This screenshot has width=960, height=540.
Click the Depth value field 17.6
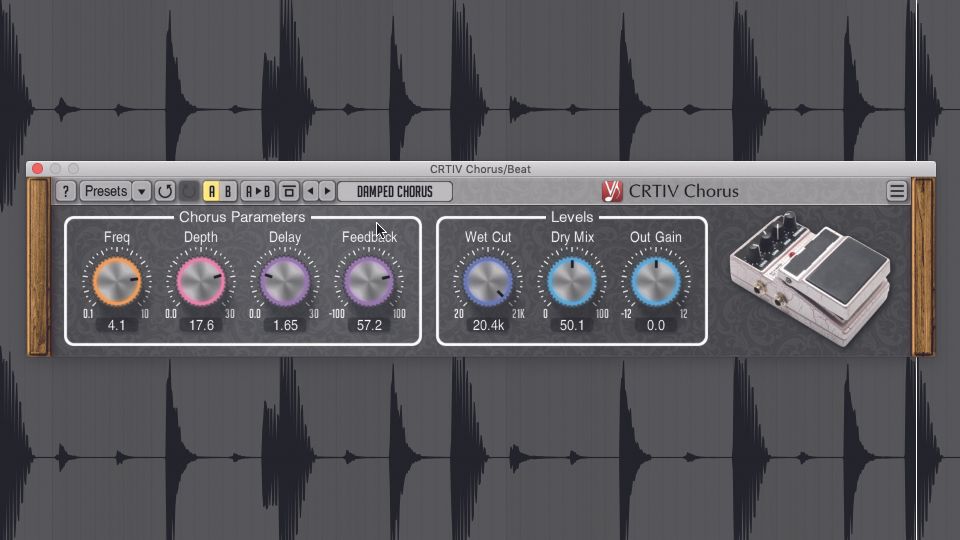coord(201,325)
